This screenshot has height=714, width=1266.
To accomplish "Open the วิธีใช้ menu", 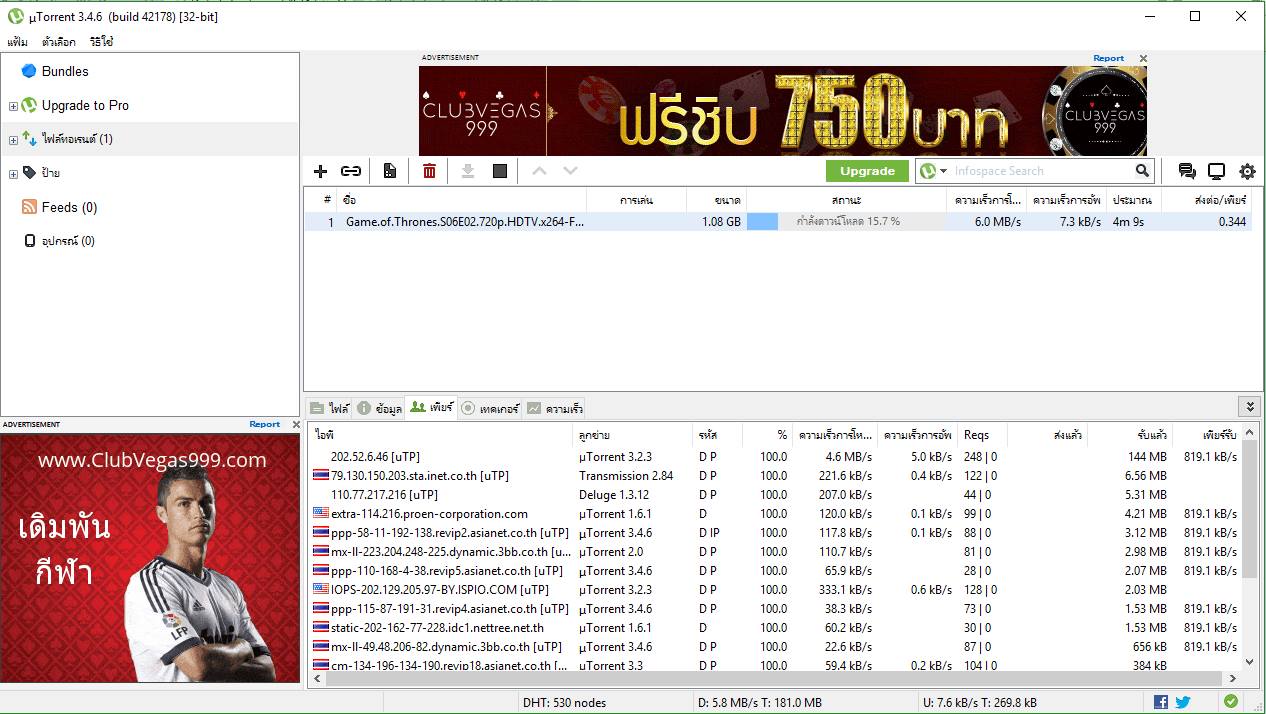I will [x=101, y=42].
